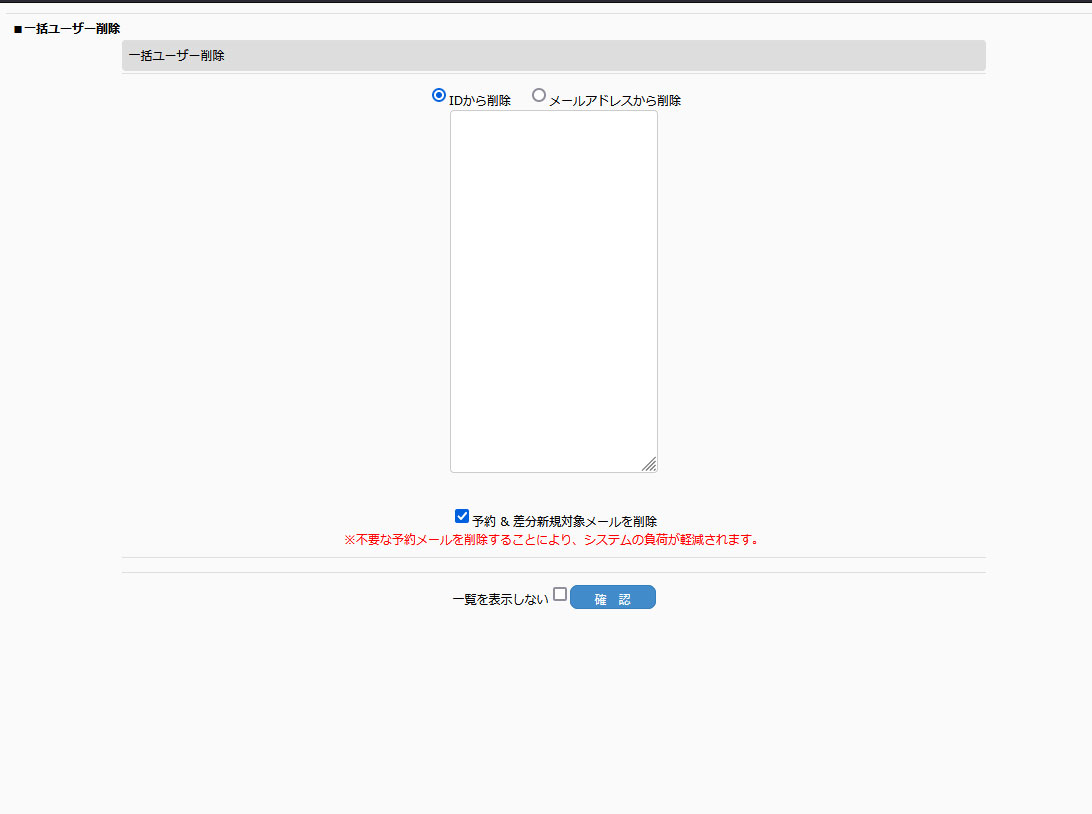Click the gray 一括ユーザー削除 section header bar

[553, 56]
